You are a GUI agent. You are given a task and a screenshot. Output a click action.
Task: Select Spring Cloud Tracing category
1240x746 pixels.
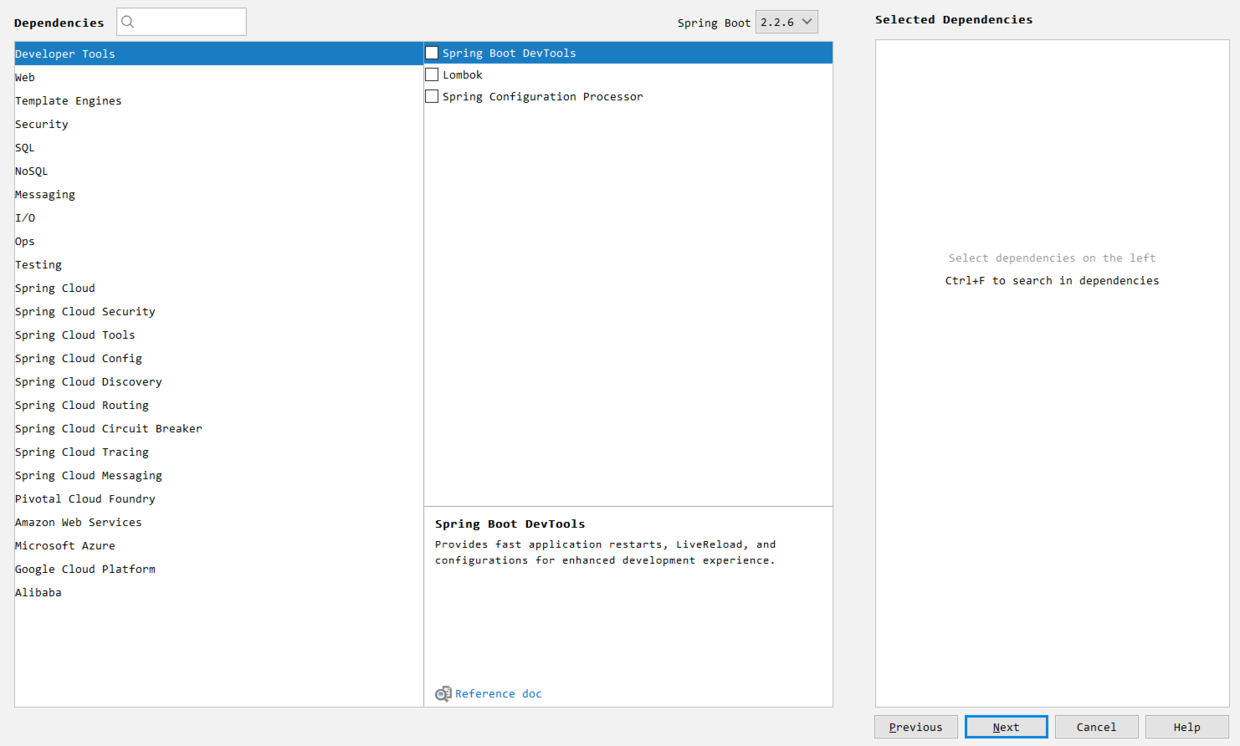click(219, 452)
